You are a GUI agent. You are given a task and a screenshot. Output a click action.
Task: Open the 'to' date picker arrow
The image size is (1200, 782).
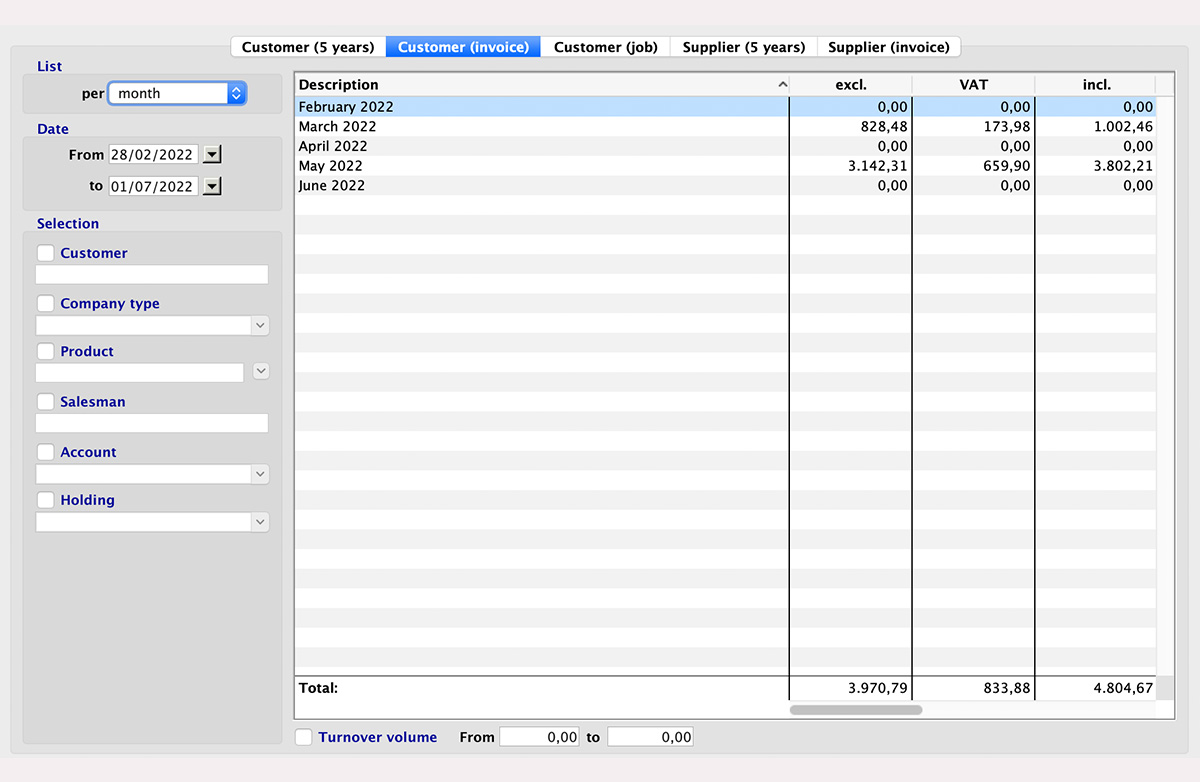pyautogui.click(x=212, y=186)
